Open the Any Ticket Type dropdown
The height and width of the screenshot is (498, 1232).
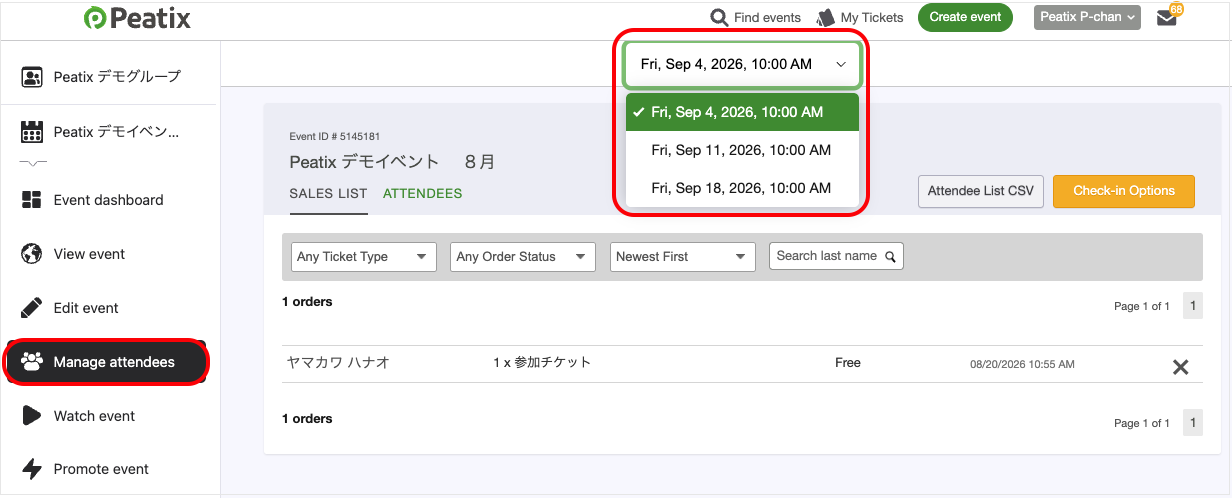point(364,257)
